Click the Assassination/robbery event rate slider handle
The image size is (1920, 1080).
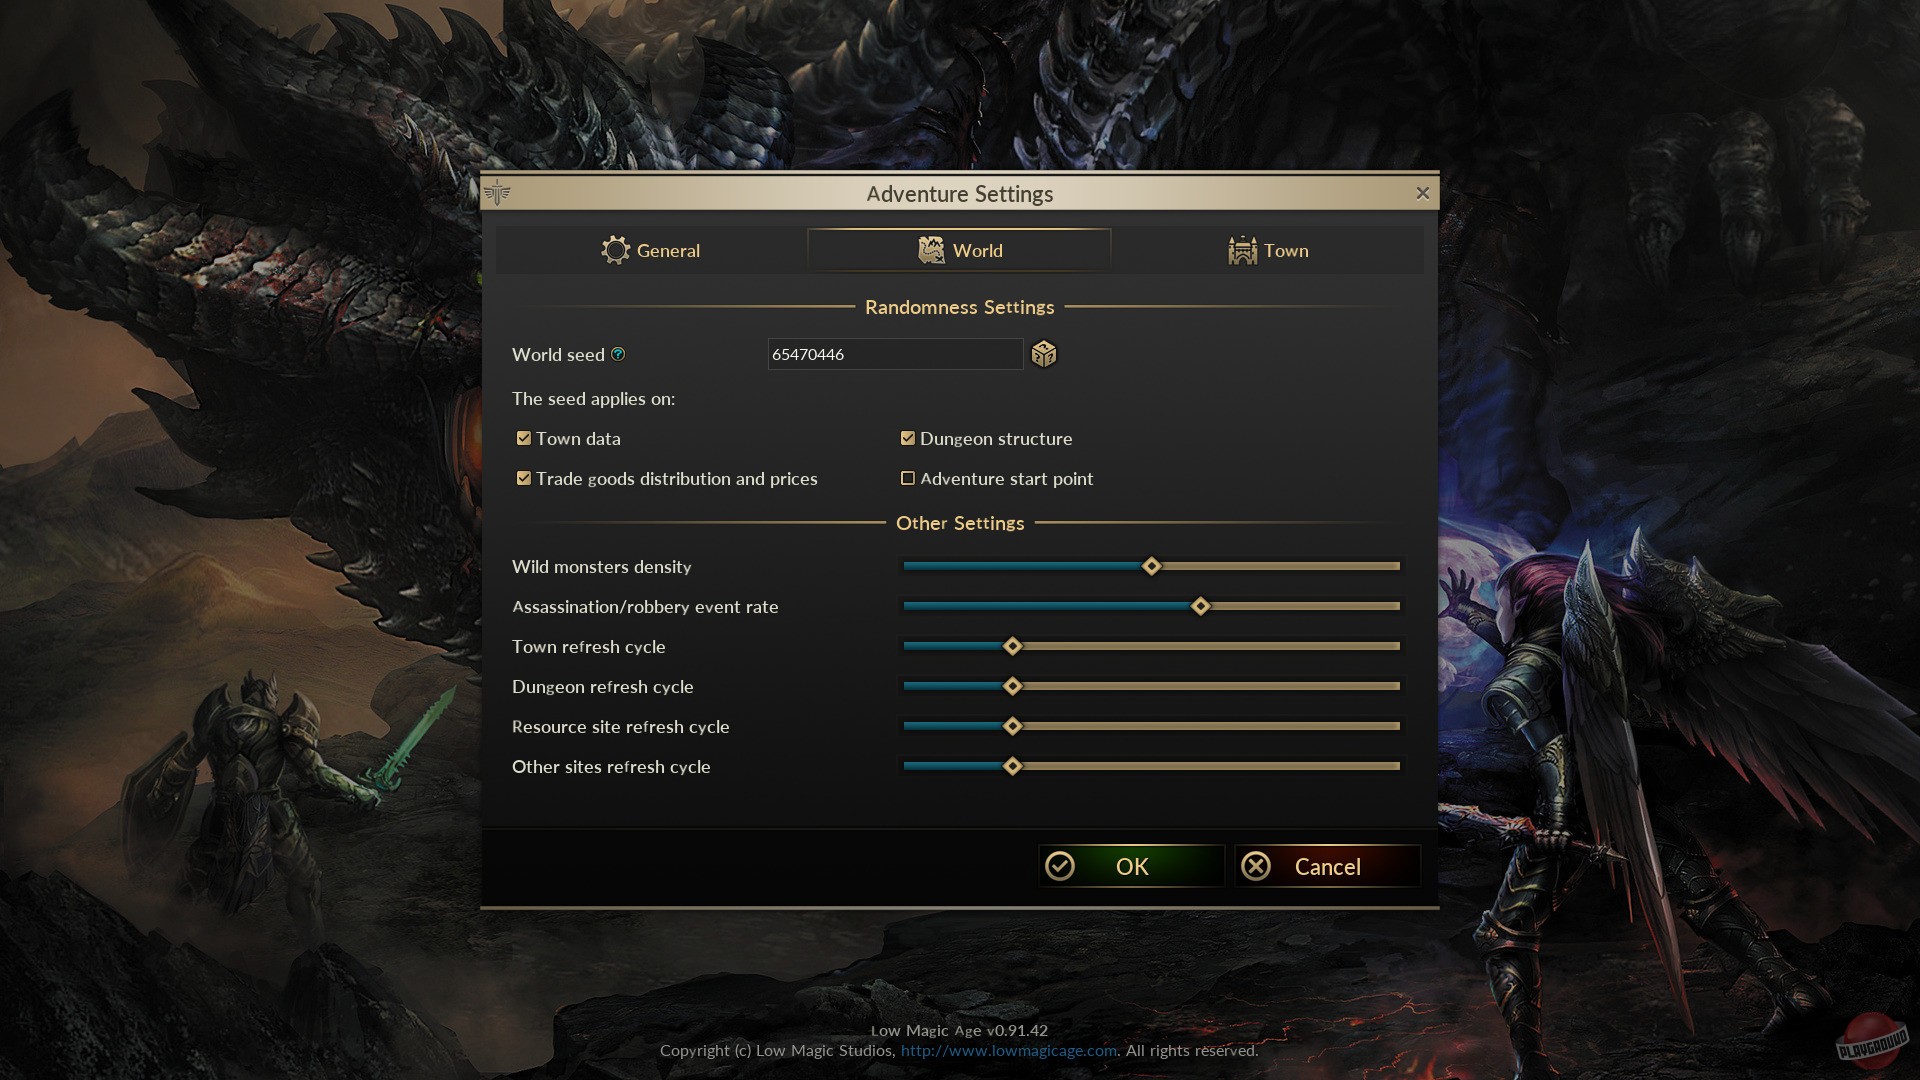pos(1200,606)
